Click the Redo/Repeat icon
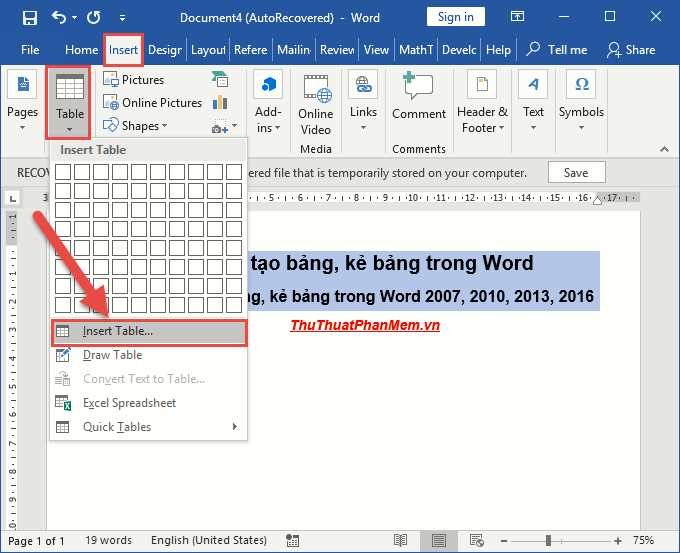The width and height of the screenshot is (680, 553). tap(94, 17)
